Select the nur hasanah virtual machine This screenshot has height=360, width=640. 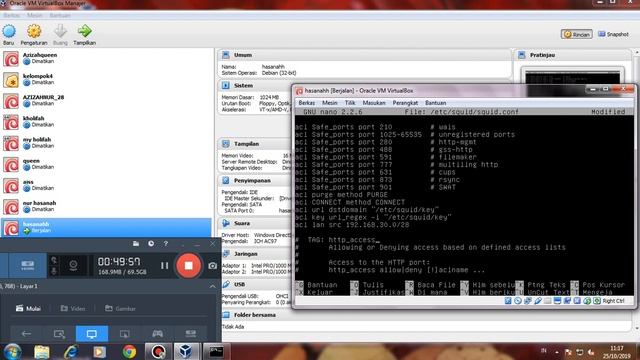tap(106, 207)
